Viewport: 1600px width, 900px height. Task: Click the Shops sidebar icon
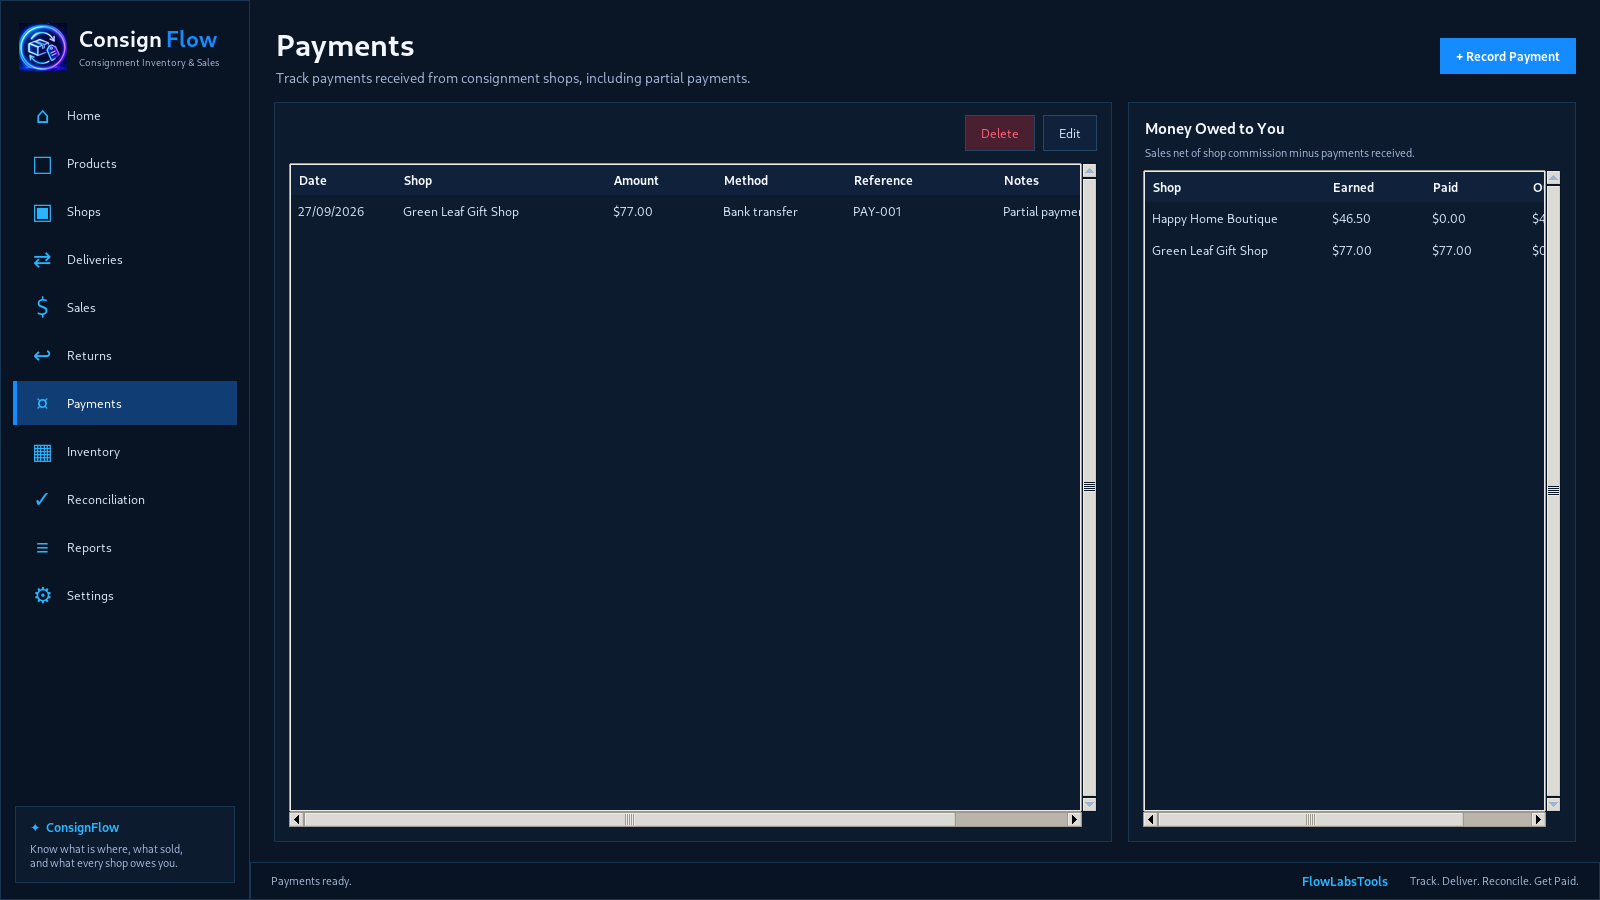[42, 213]
